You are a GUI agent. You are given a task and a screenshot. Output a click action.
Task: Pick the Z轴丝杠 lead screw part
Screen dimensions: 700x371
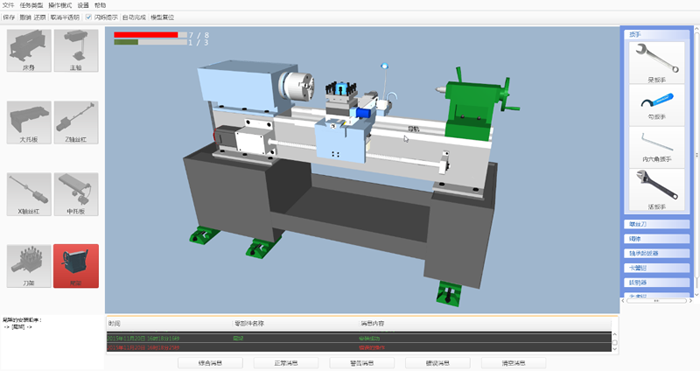point(76,122)
